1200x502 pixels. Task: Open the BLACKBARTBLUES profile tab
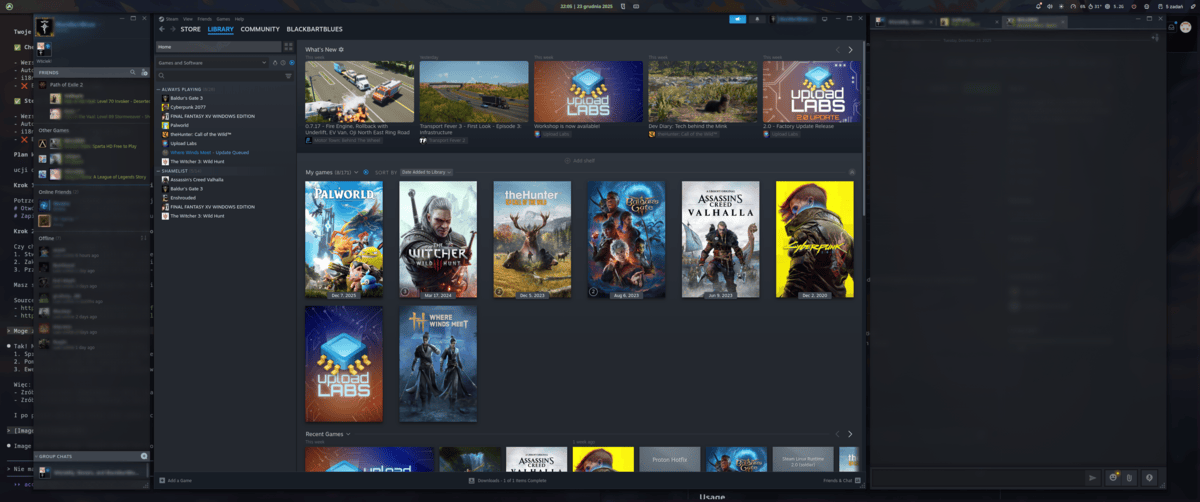(313, 29)
